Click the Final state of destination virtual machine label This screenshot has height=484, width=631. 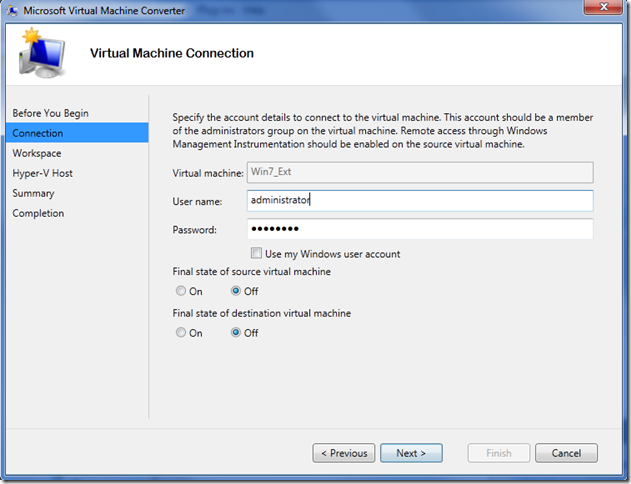click(x=262, y=313)
